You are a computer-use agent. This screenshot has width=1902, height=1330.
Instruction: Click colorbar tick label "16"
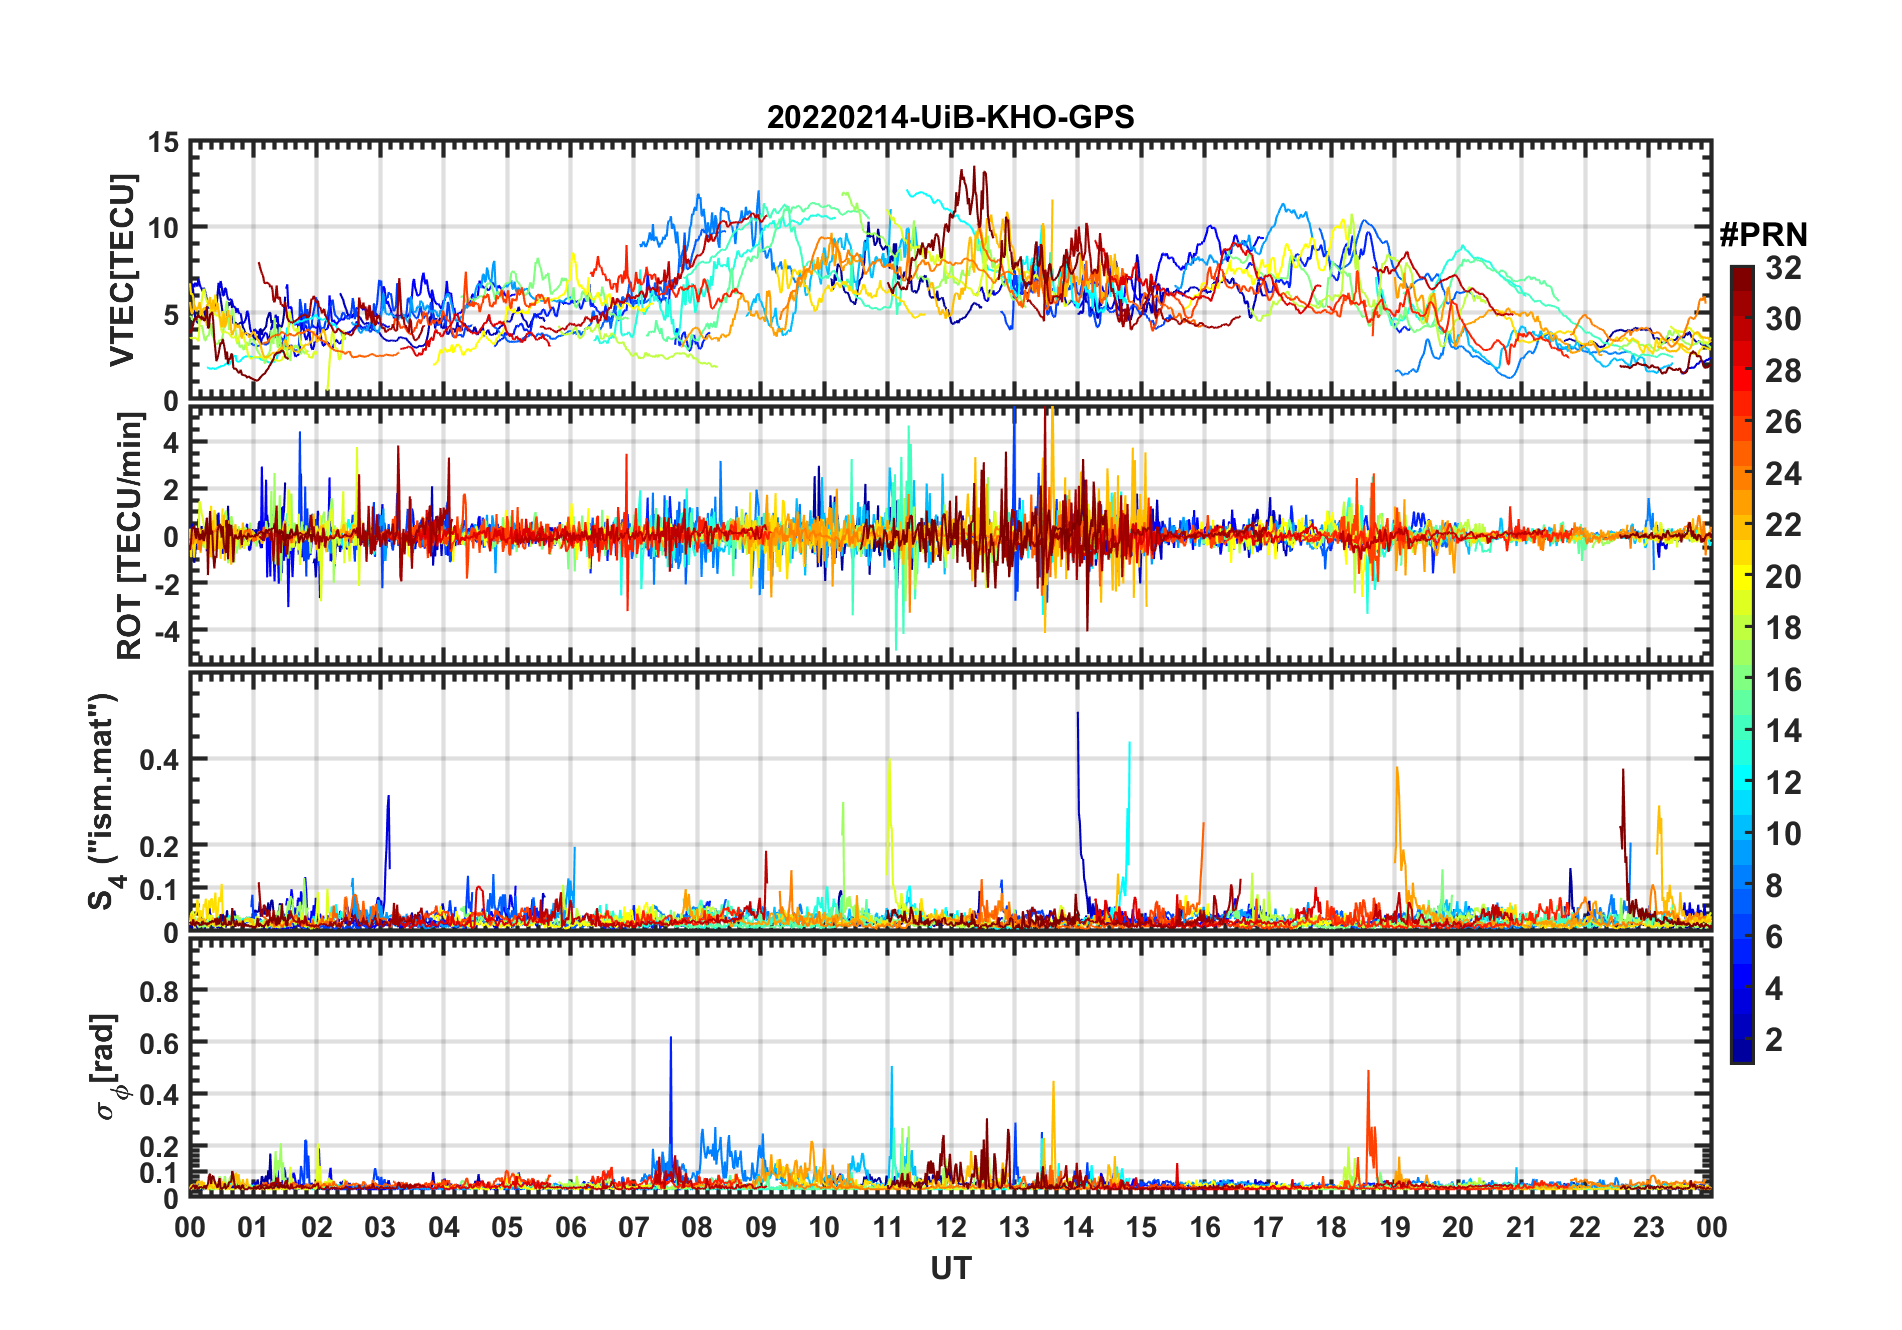[x=1783, y=680]
